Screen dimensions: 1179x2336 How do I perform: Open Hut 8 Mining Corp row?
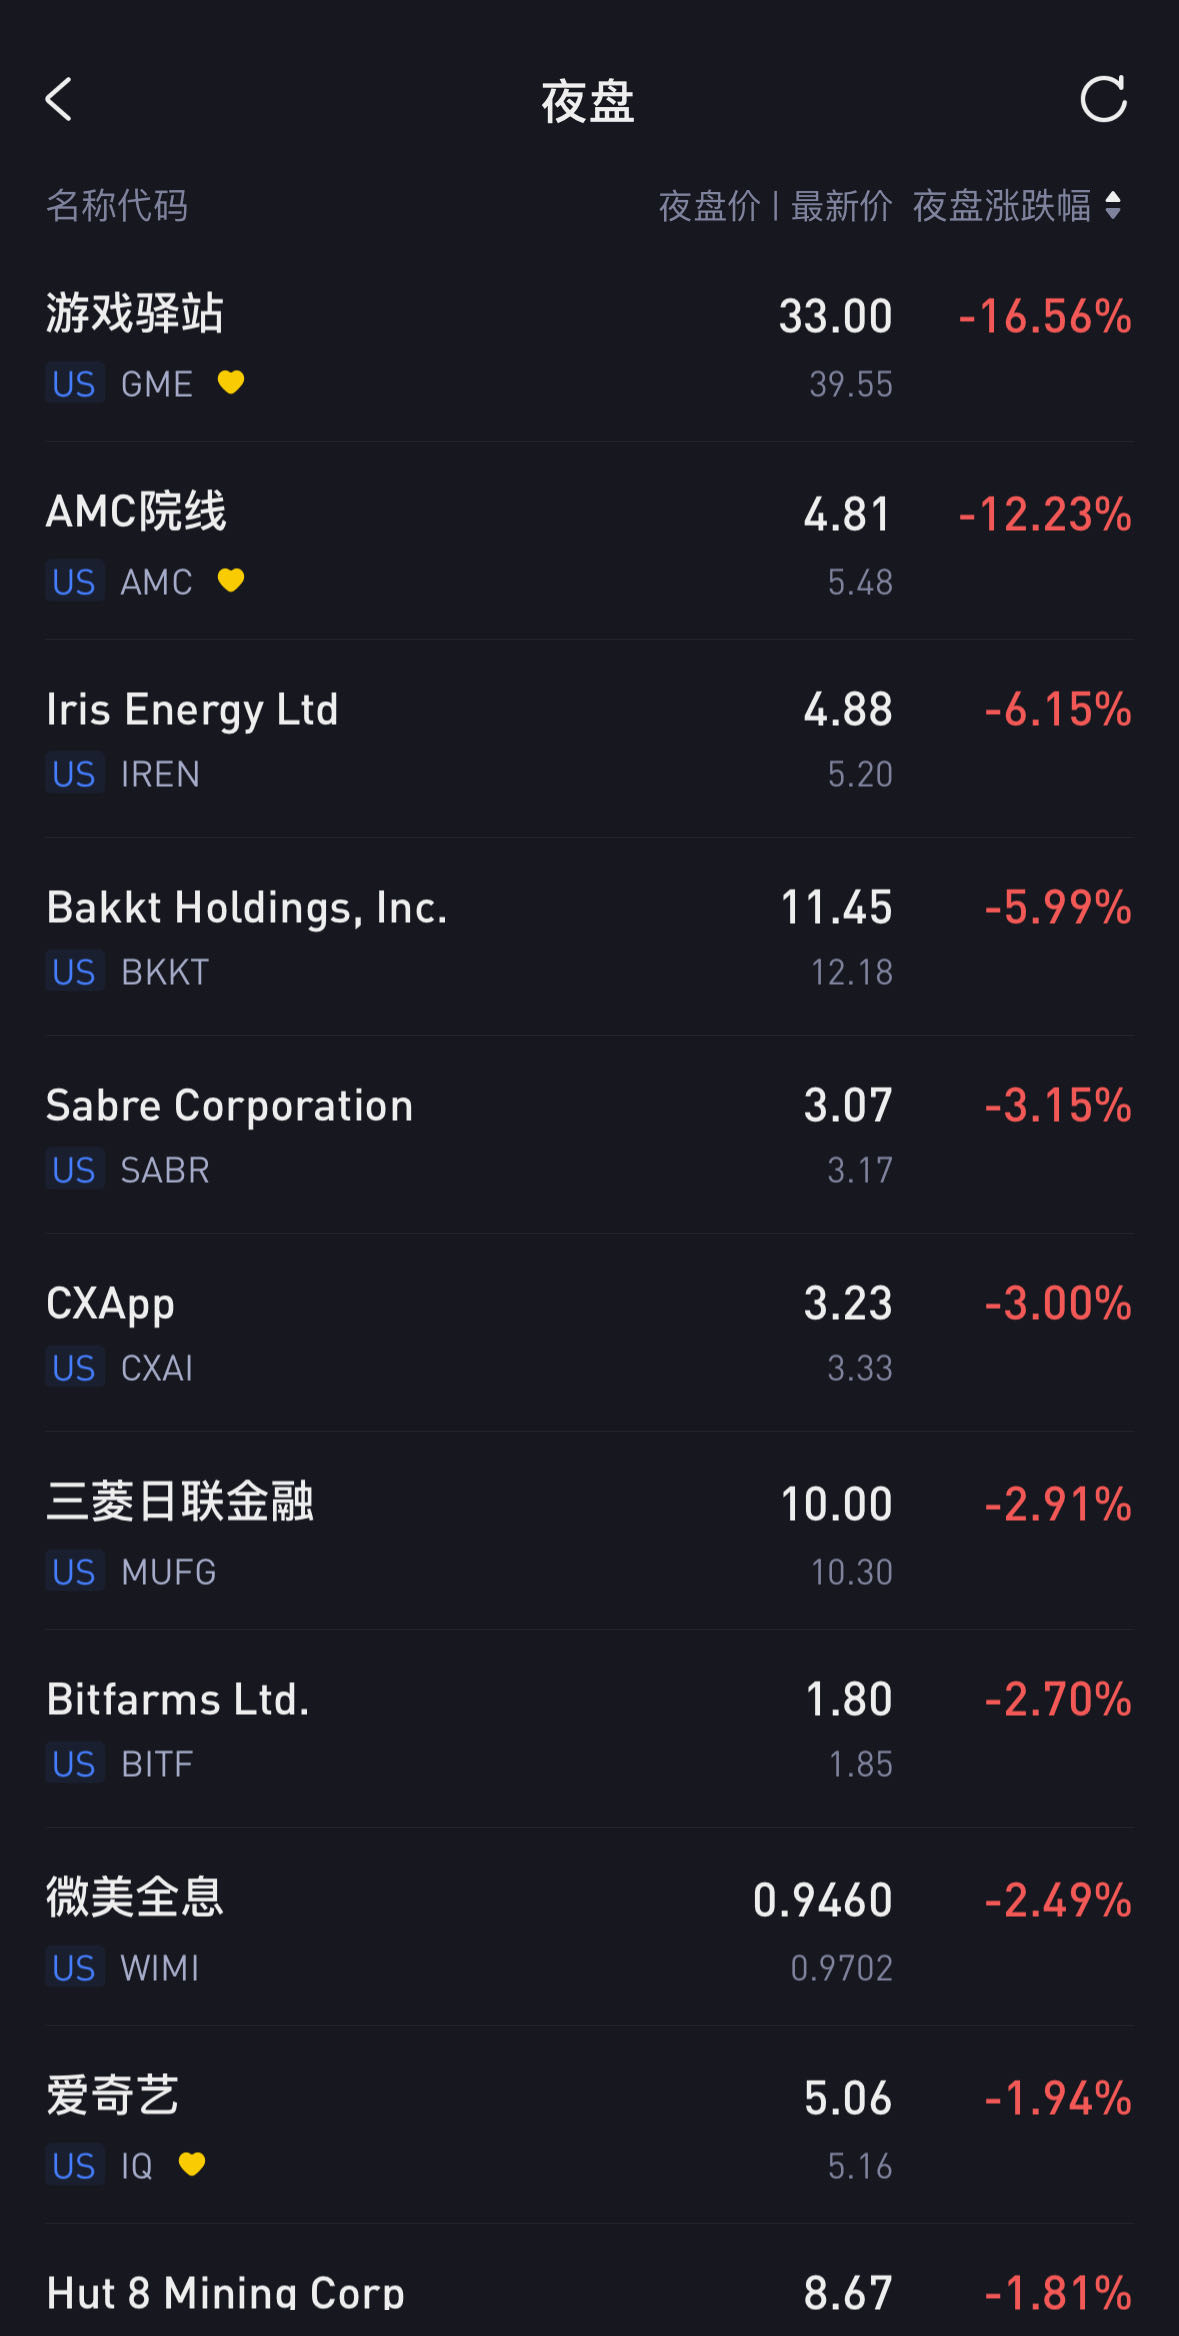coord(225,2292)
